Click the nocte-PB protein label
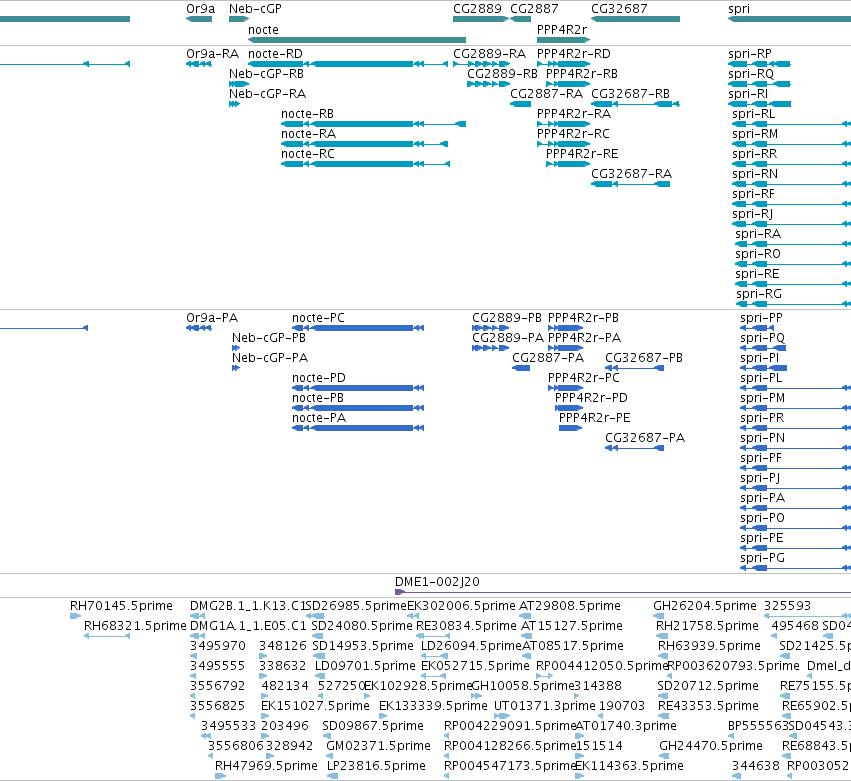This screenshot has width=851, height=781. tap(317, 398)
